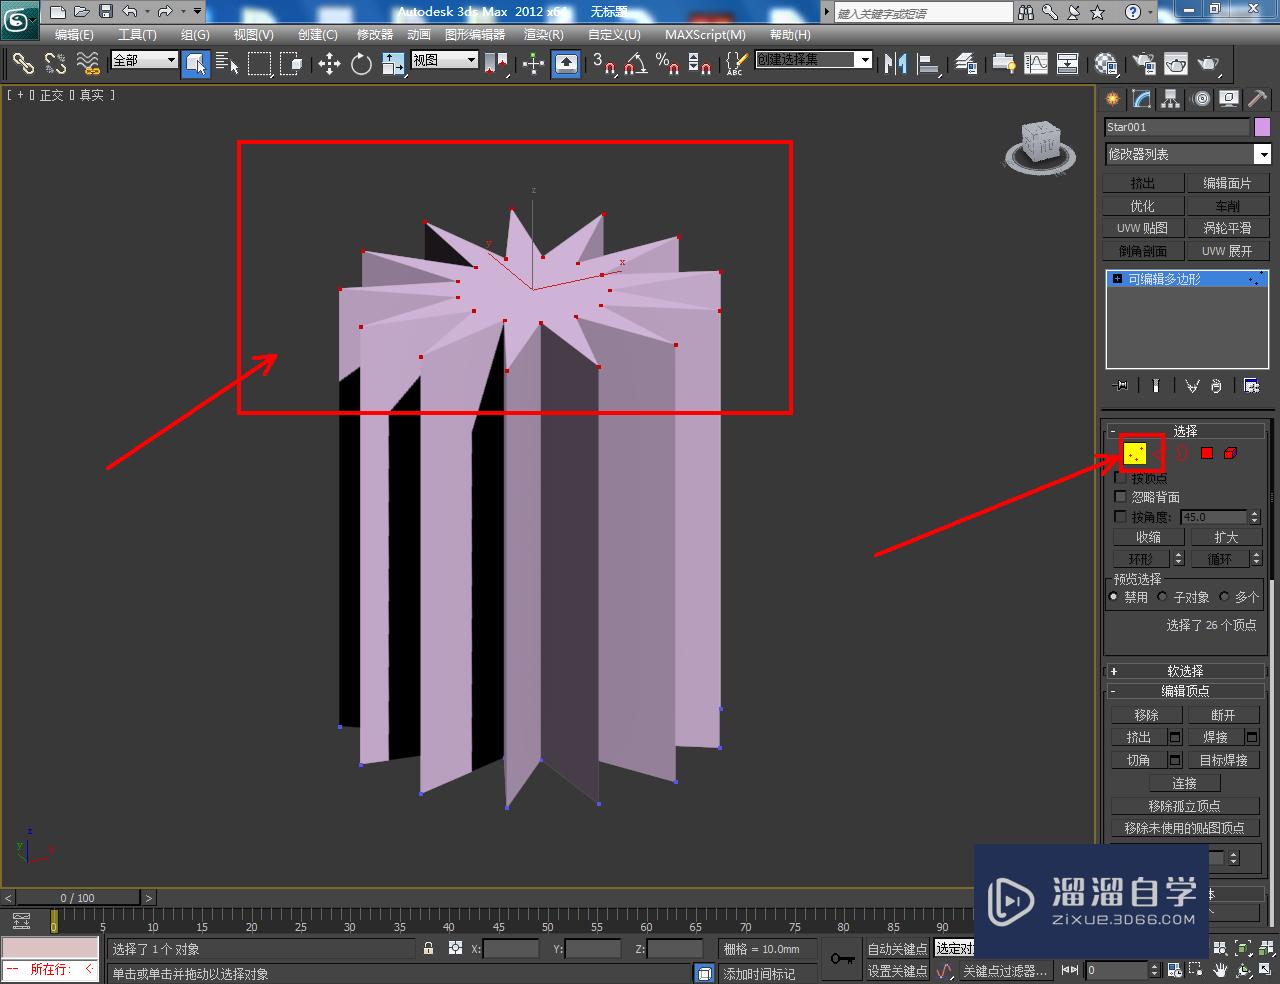Toggle Angle Snap in toolbar
Viewport: 1280px width, 984px height.
coord(635,64)
